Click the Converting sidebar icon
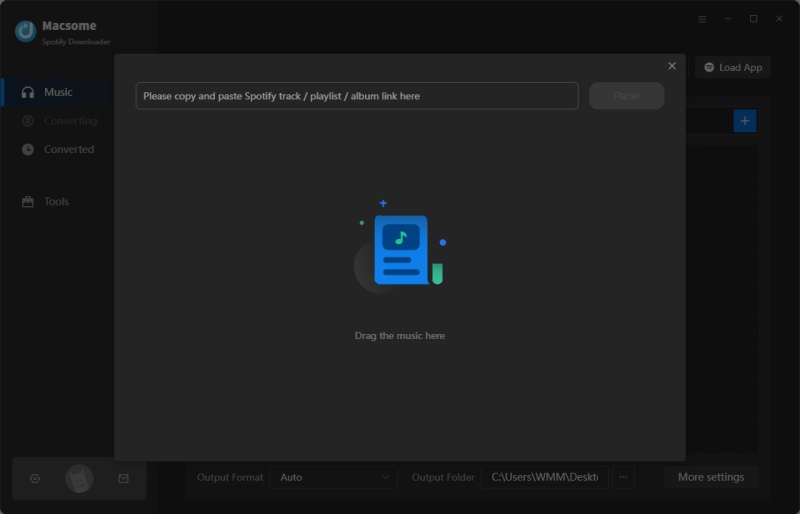The image size is (800, 514). click(x=28, y=120)
